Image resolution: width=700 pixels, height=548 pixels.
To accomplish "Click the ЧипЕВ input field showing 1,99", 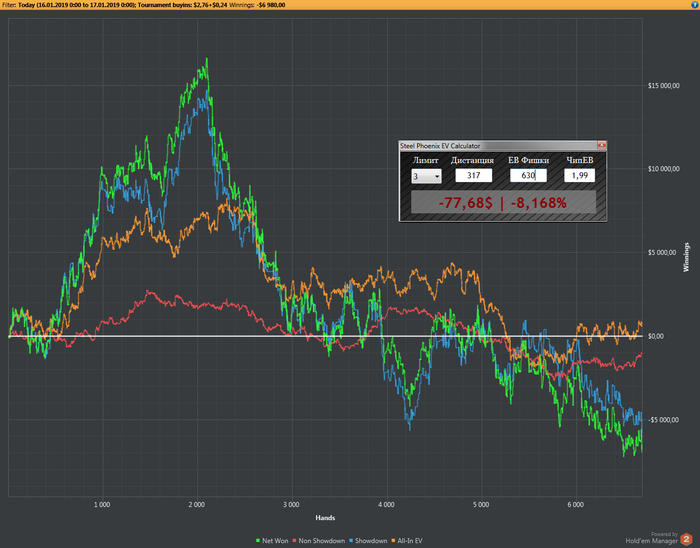I will pos(579,175).
